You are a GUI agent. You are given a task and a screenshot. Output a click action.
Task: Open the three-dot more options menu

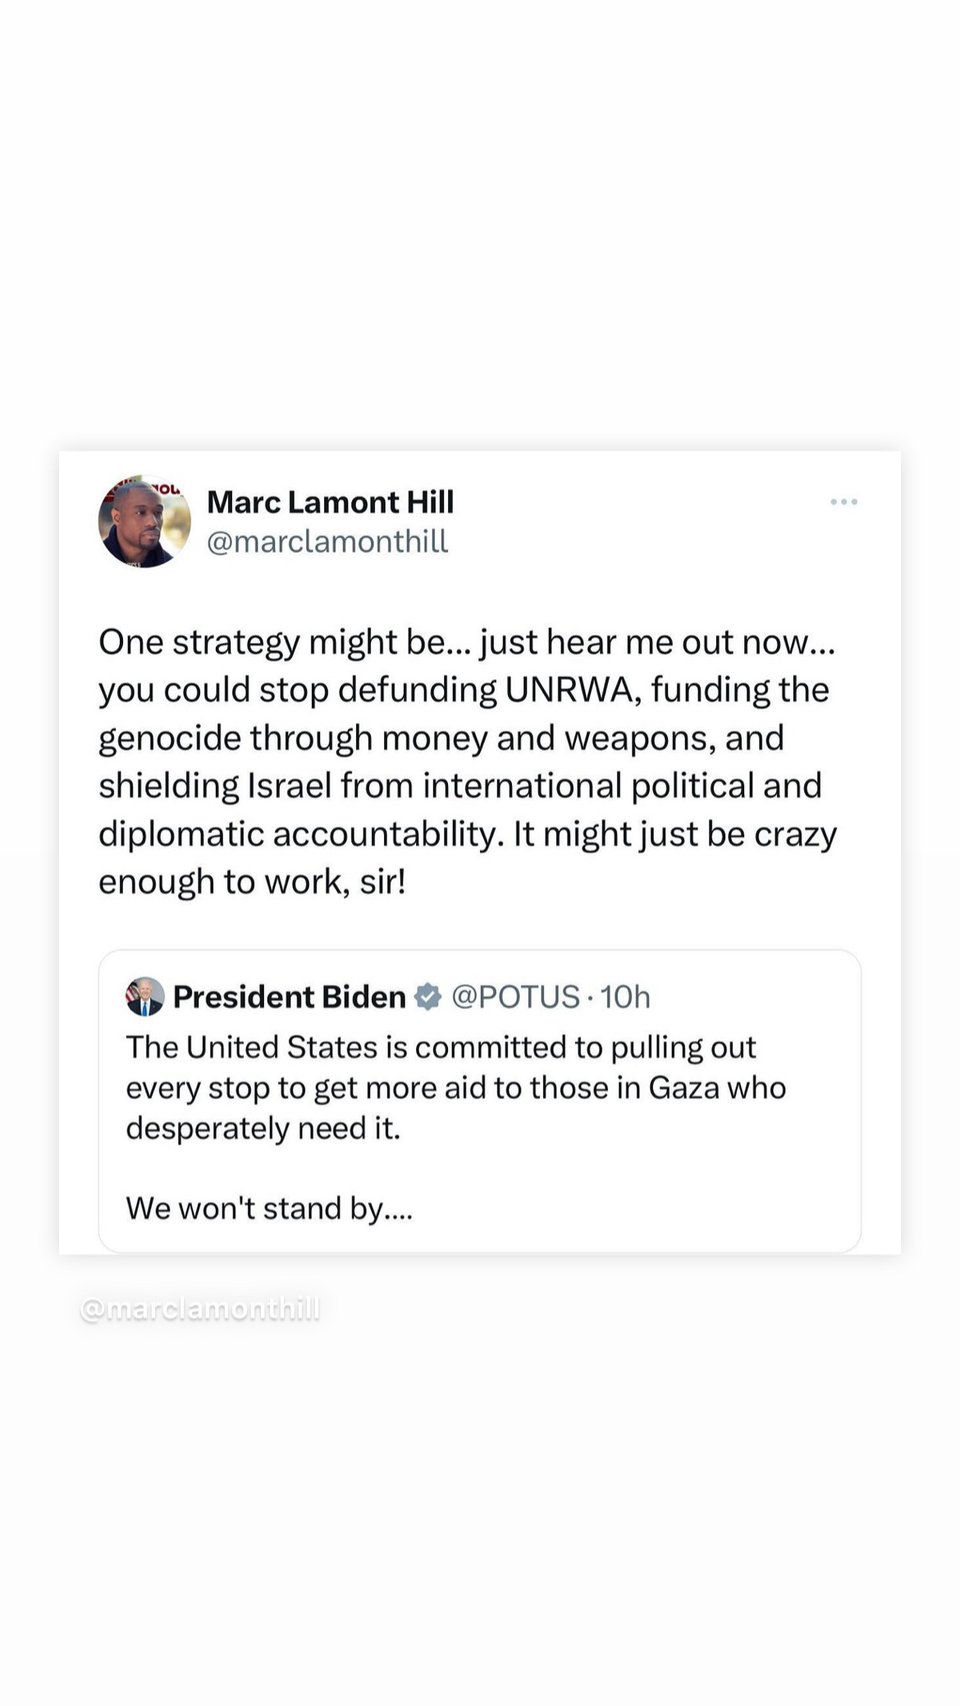pyautogui.click(x=844, y=502)
